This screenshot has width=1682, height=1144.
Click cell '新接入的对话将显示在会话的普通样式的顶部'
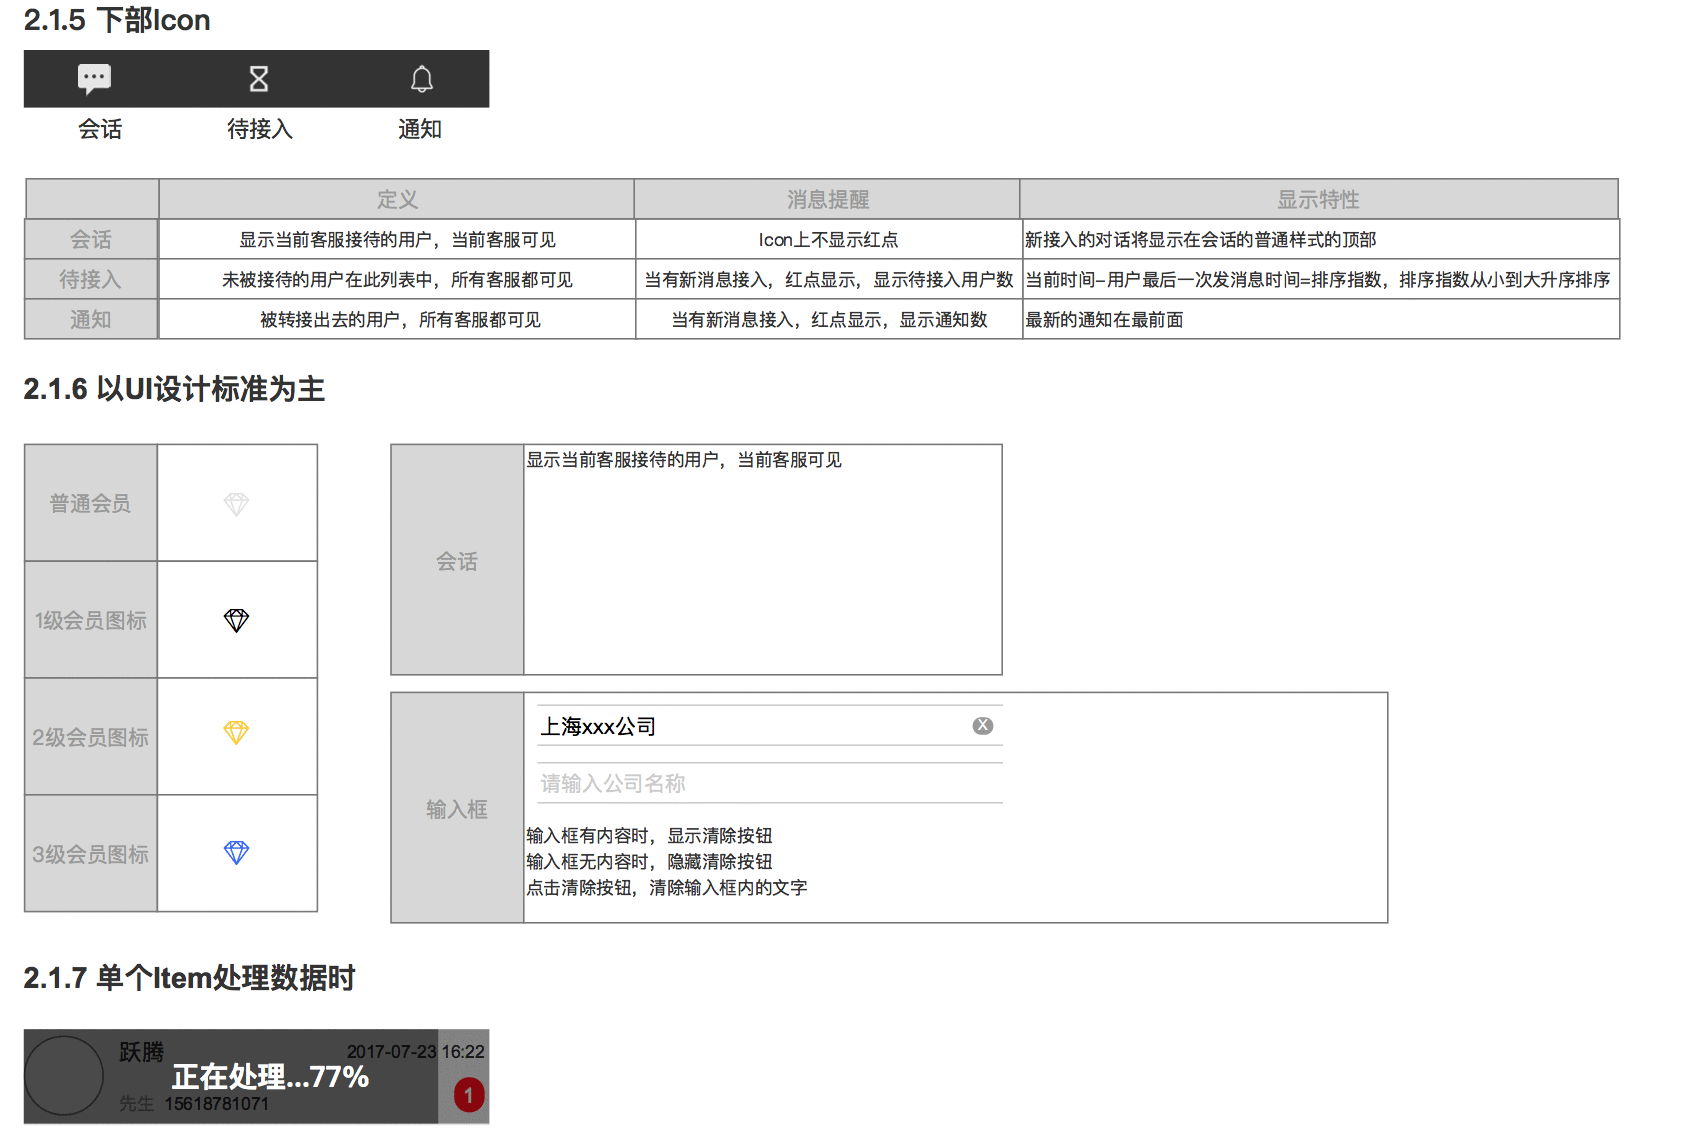[x=1320, y=239]
